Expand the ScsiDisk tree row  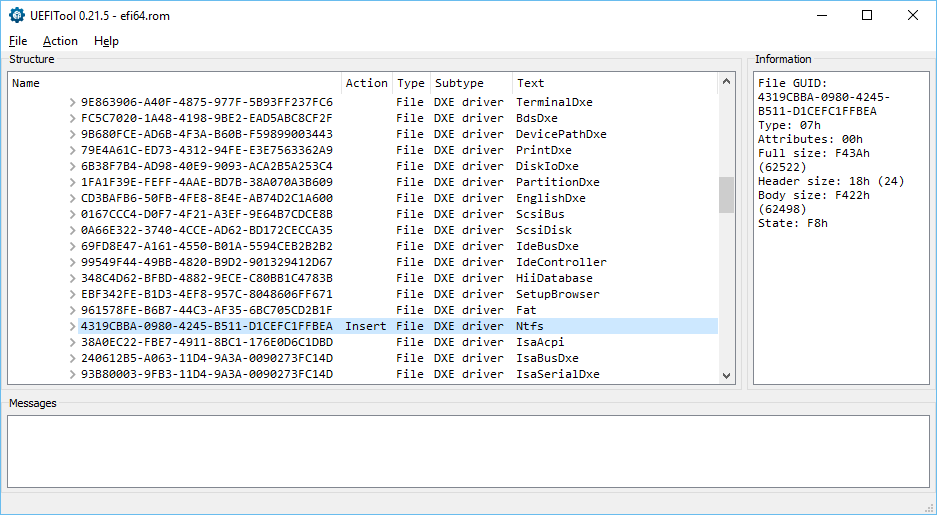pos(72,230)
